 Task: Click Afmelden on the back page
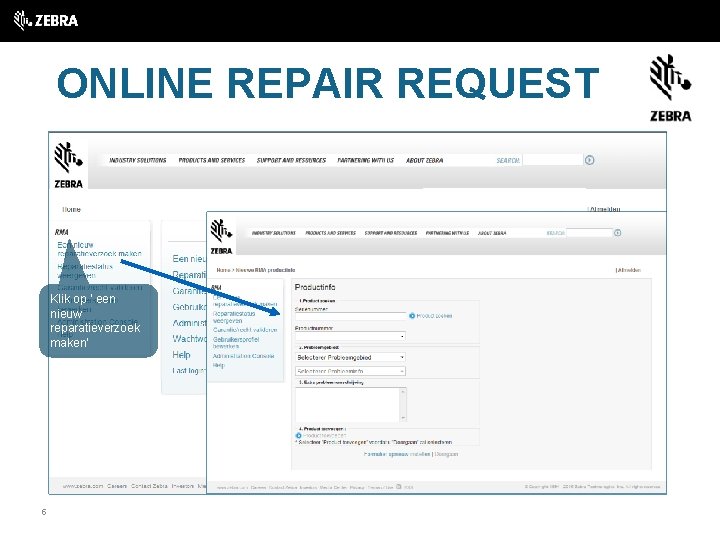point(604,209)
